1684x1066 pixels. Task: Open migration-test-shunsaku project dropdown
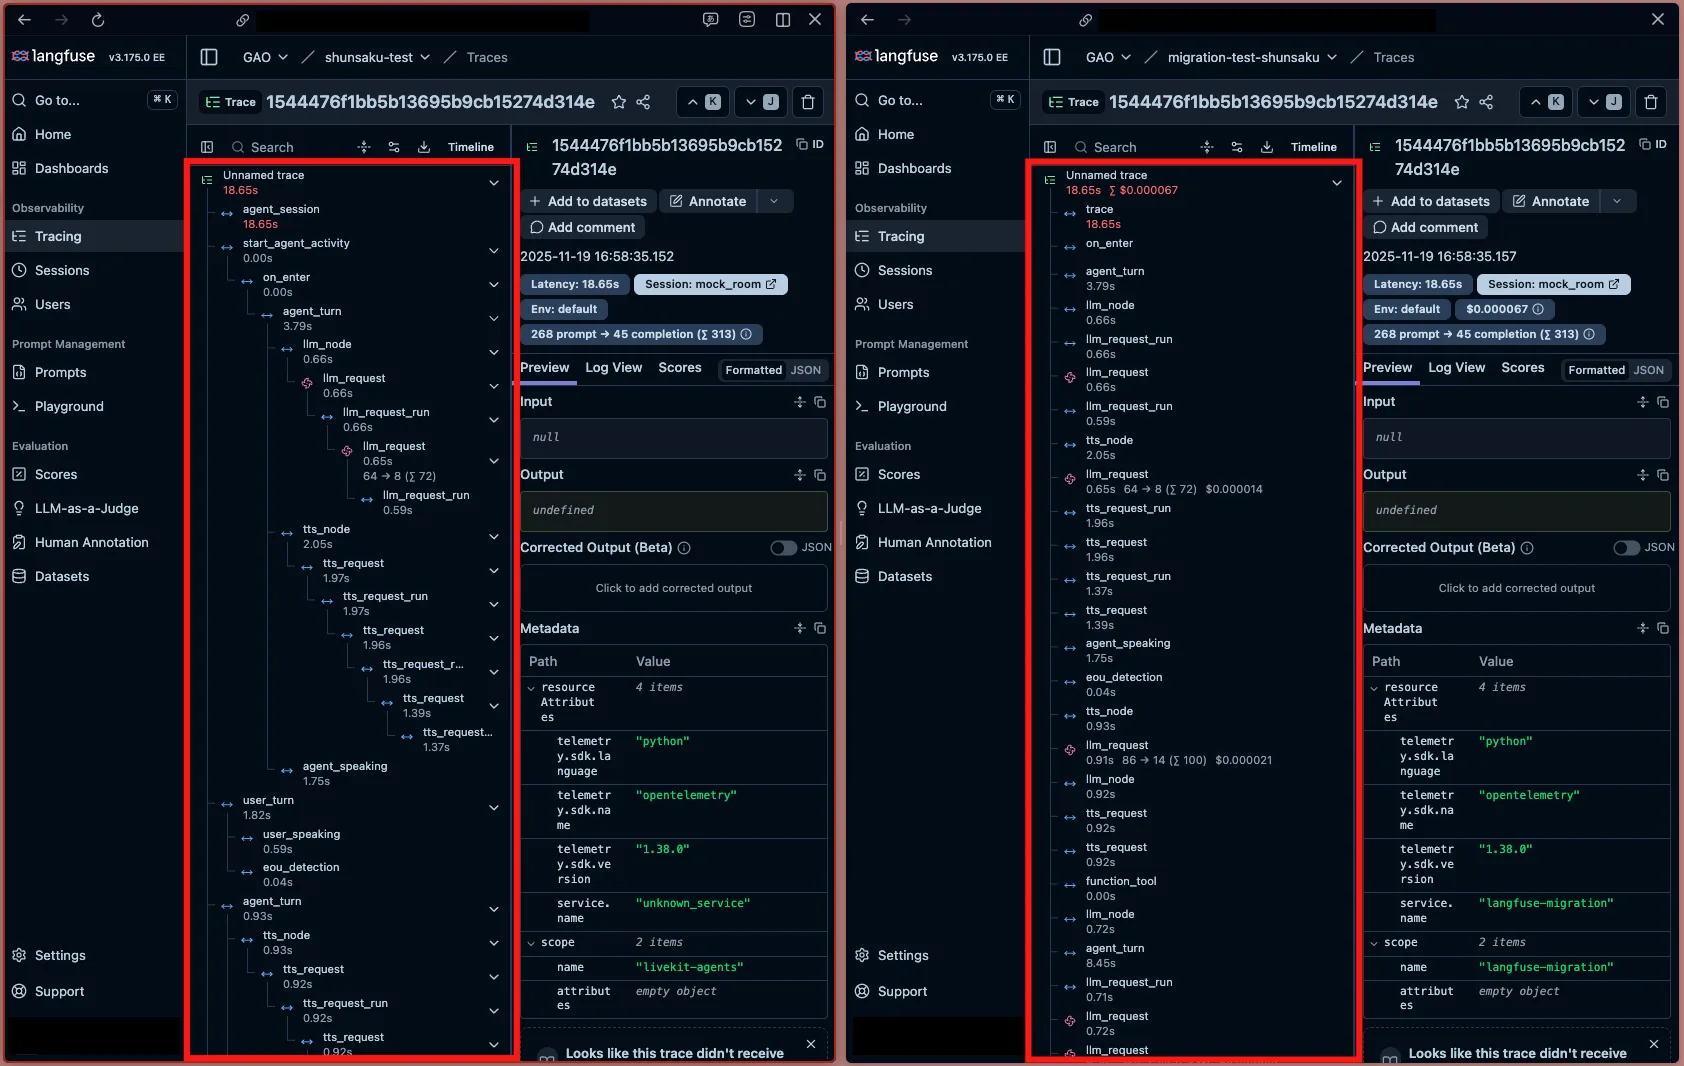[1252, 57]
